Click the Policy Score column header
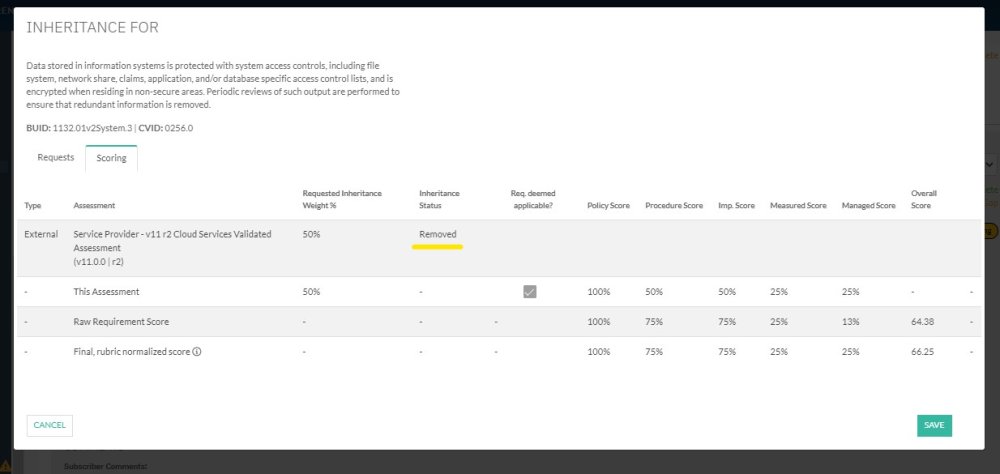 (x=608, y=206)
